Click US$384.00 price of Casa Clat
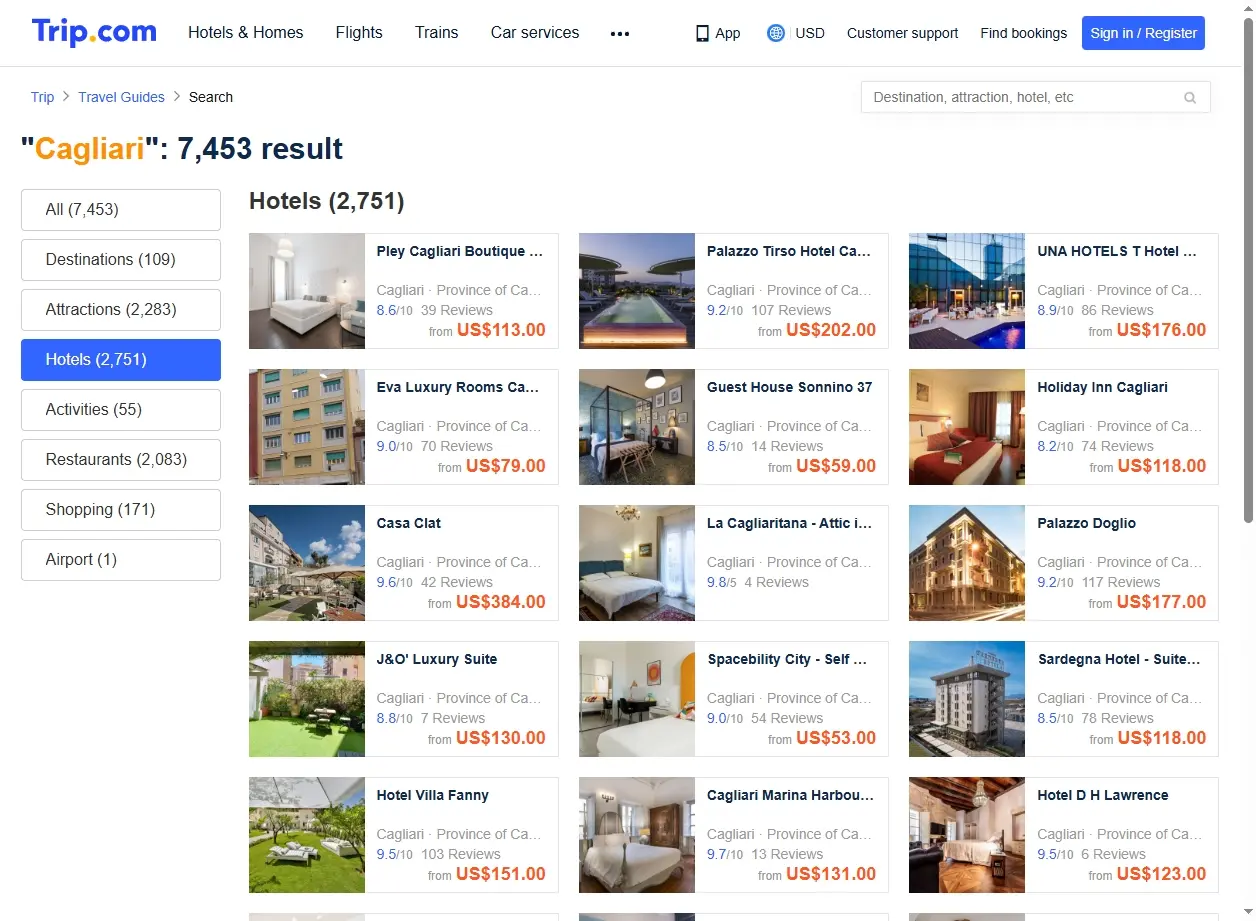Image resolution: width=1256 pixels, height=921 pixels. 501,602
